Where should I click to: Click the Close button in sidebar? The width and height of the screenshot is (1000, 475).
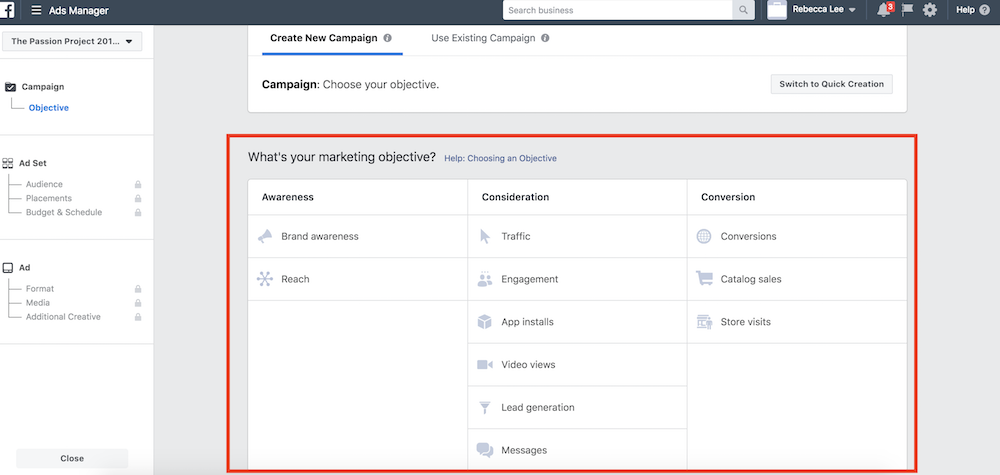[72, 458]
